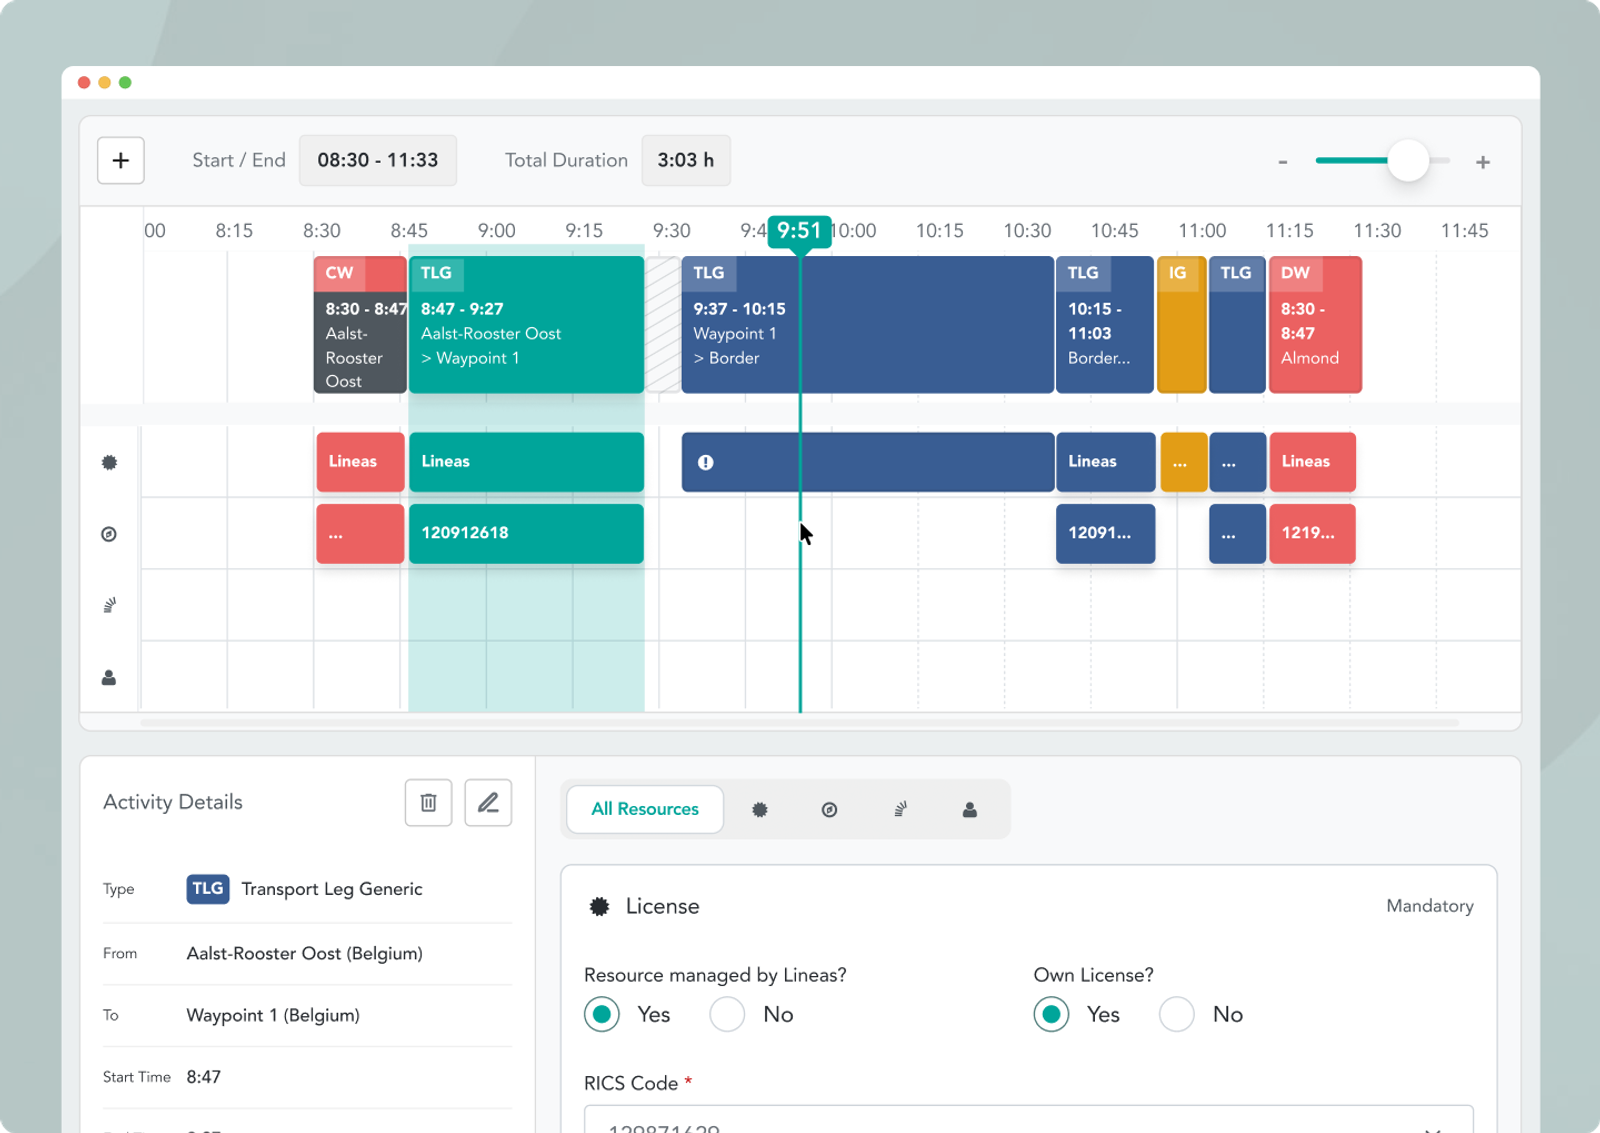1600x1133 pixels.
Task: Switch to the All Resources tab
Action: point(645,809)
